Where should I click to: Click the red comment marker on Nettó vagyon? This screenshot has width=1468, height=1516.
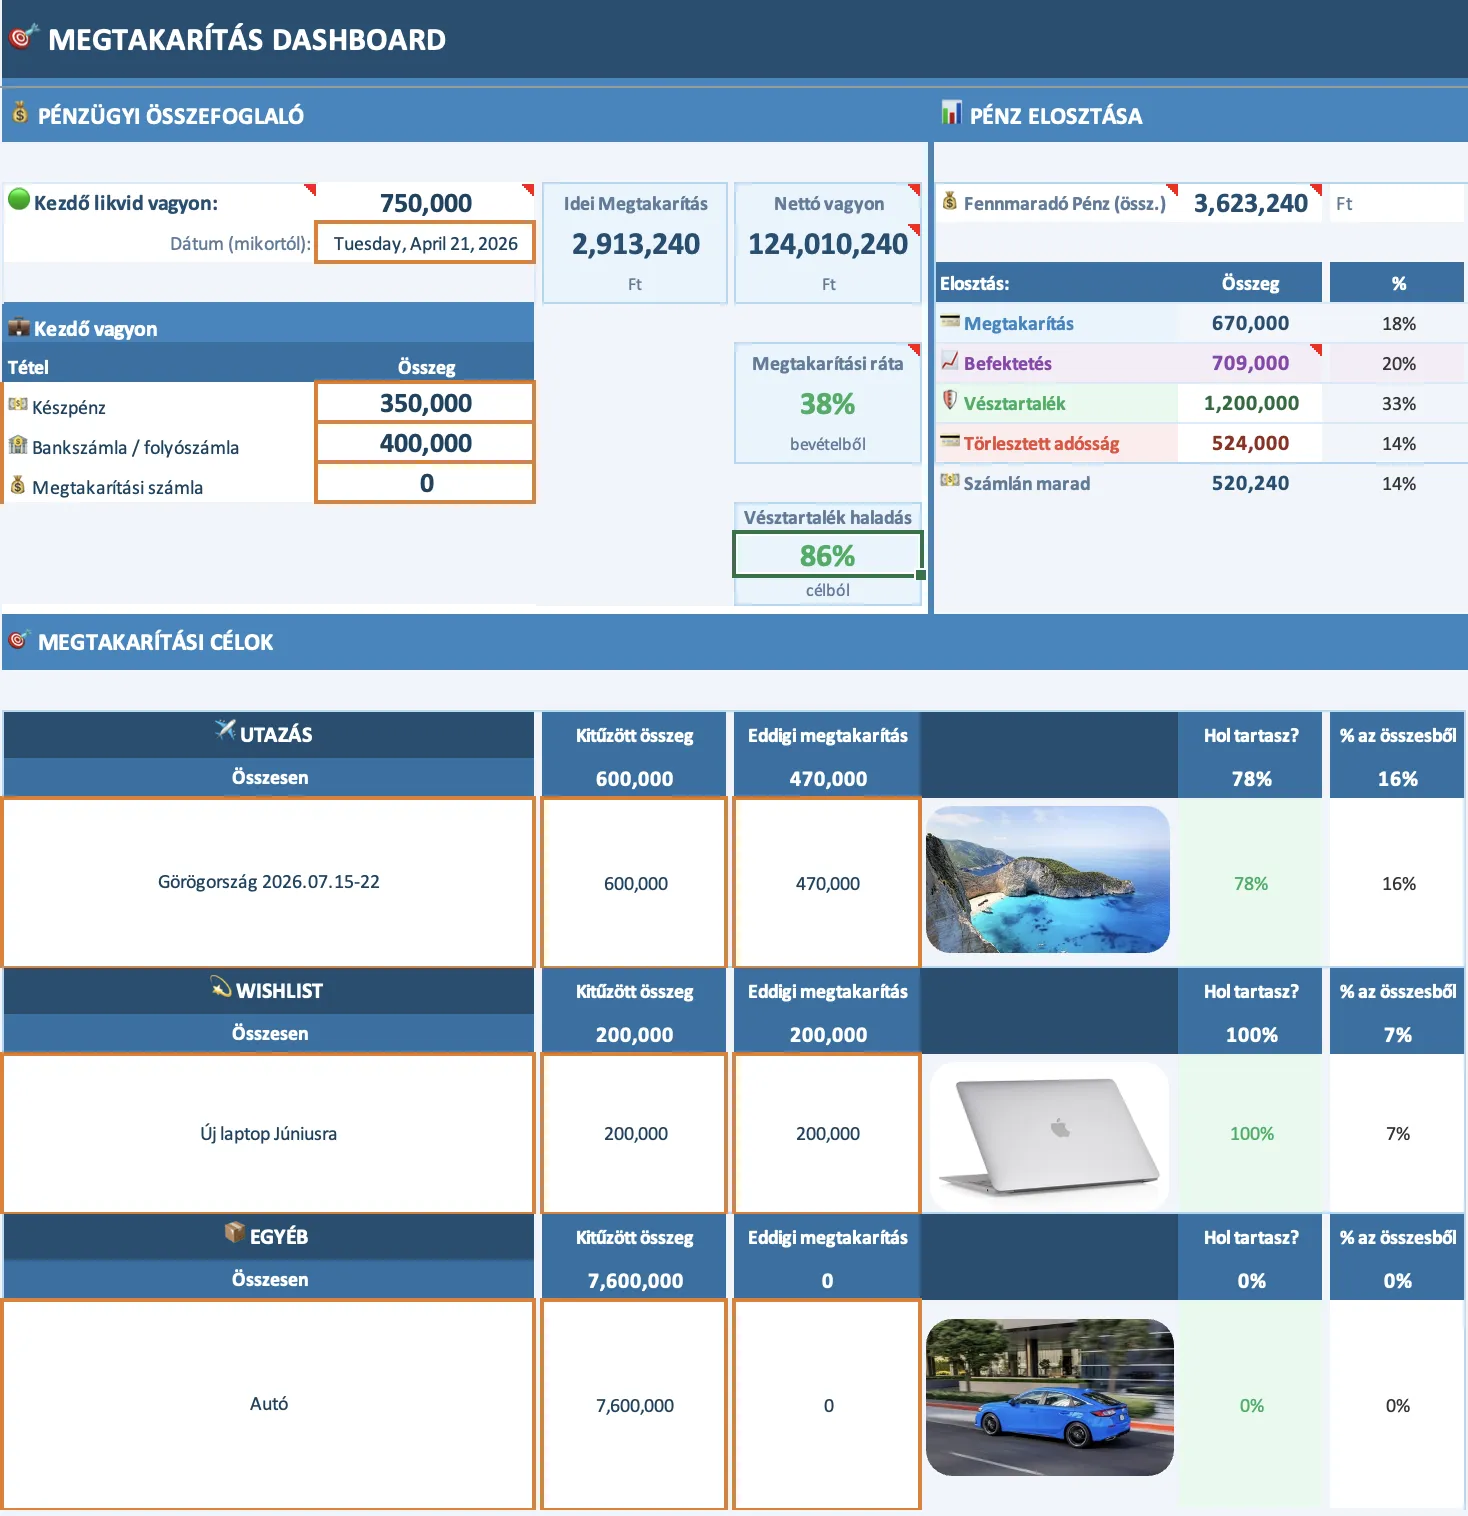[x=914, y=189]
